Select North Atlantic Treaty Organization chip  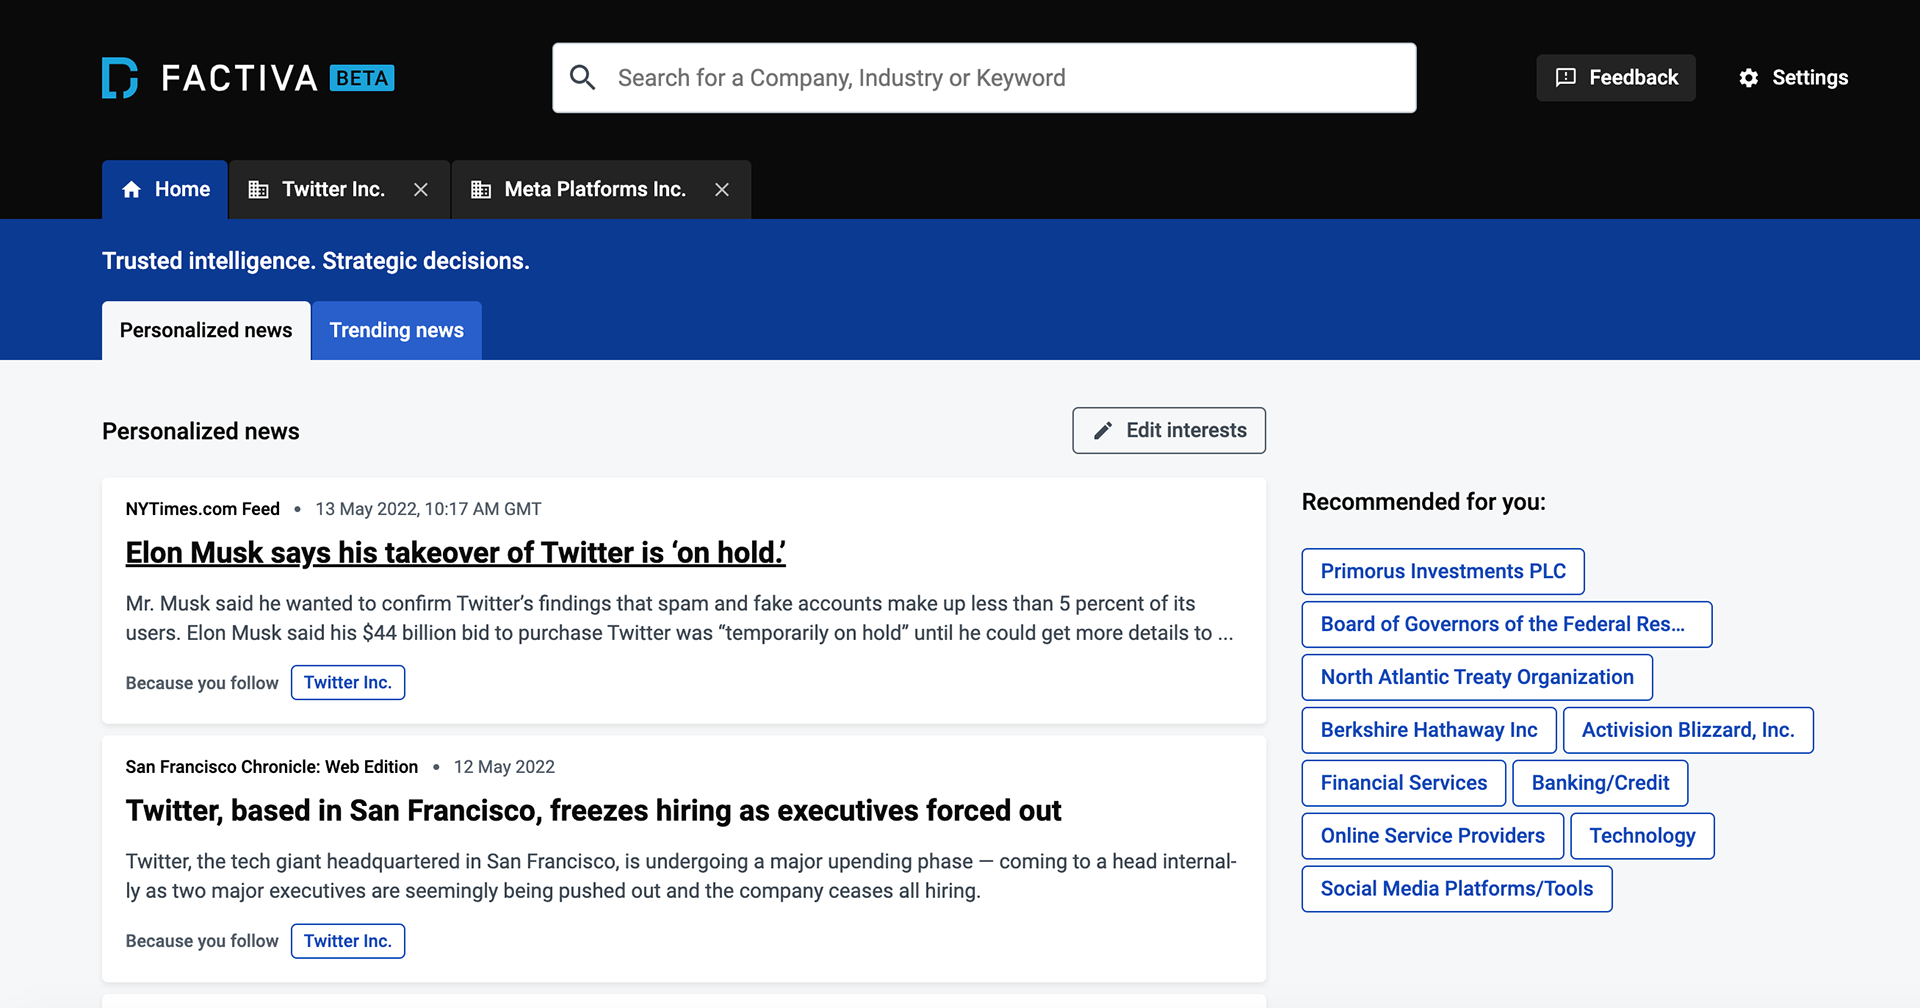pos(1477,677)
